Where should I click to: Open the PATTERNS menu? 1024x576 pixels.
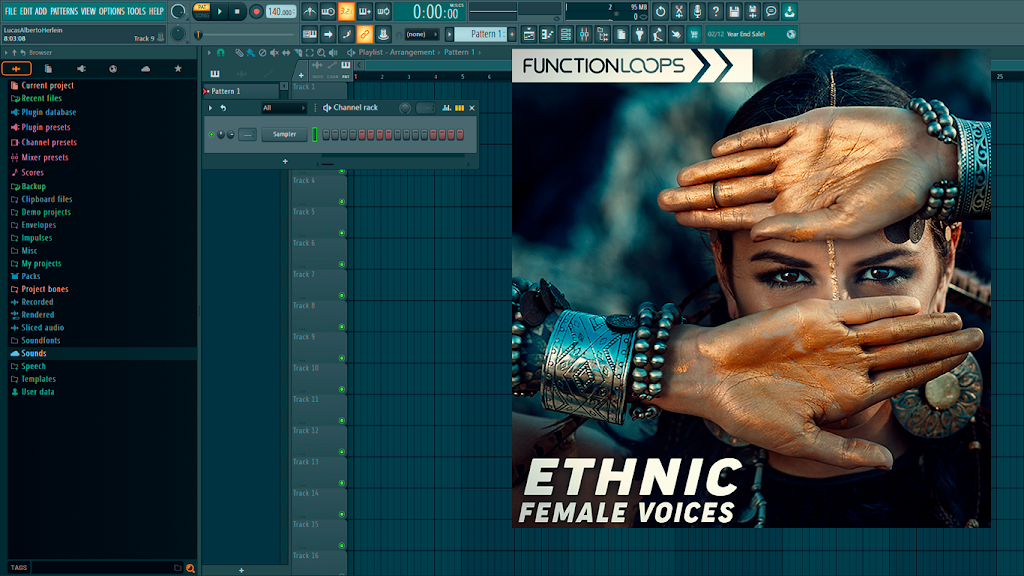tap(64, 11)
